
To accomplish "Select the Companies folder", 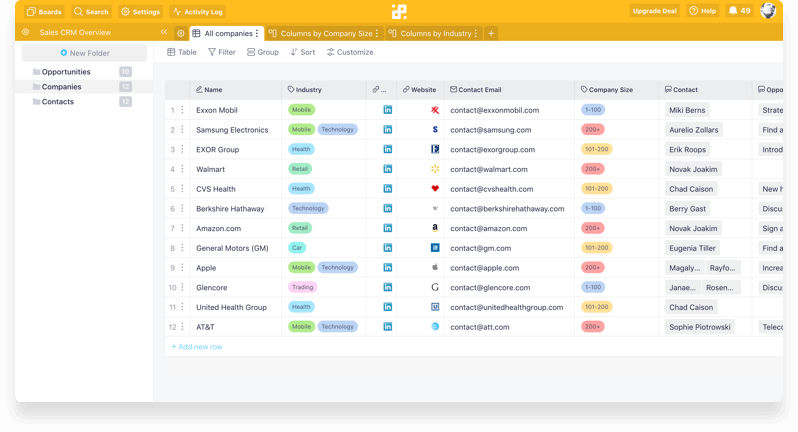I will 83,87.
